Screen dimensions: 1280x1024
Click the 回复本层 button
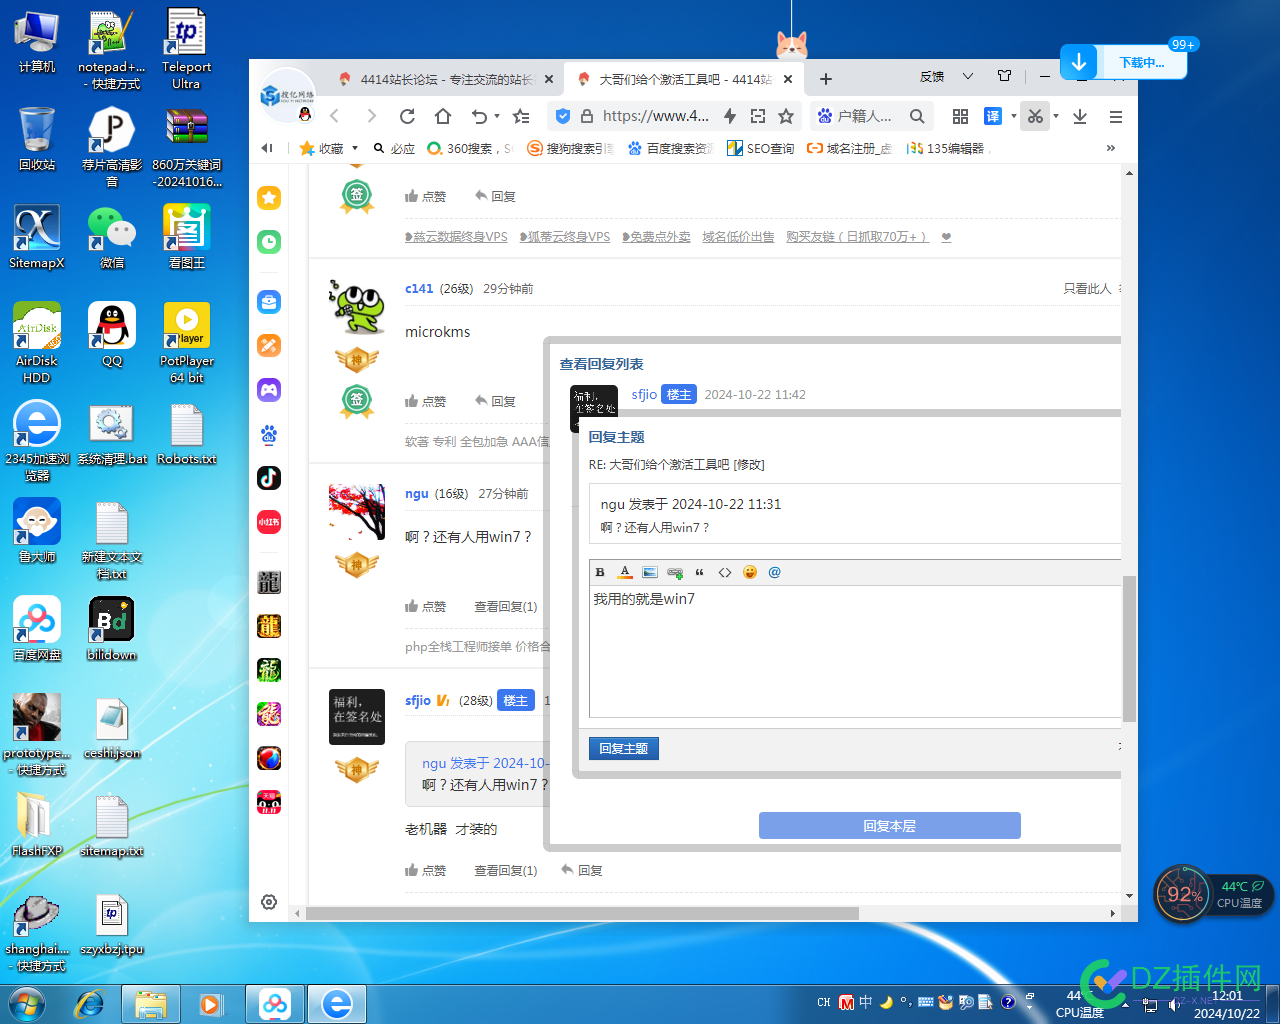890,826
